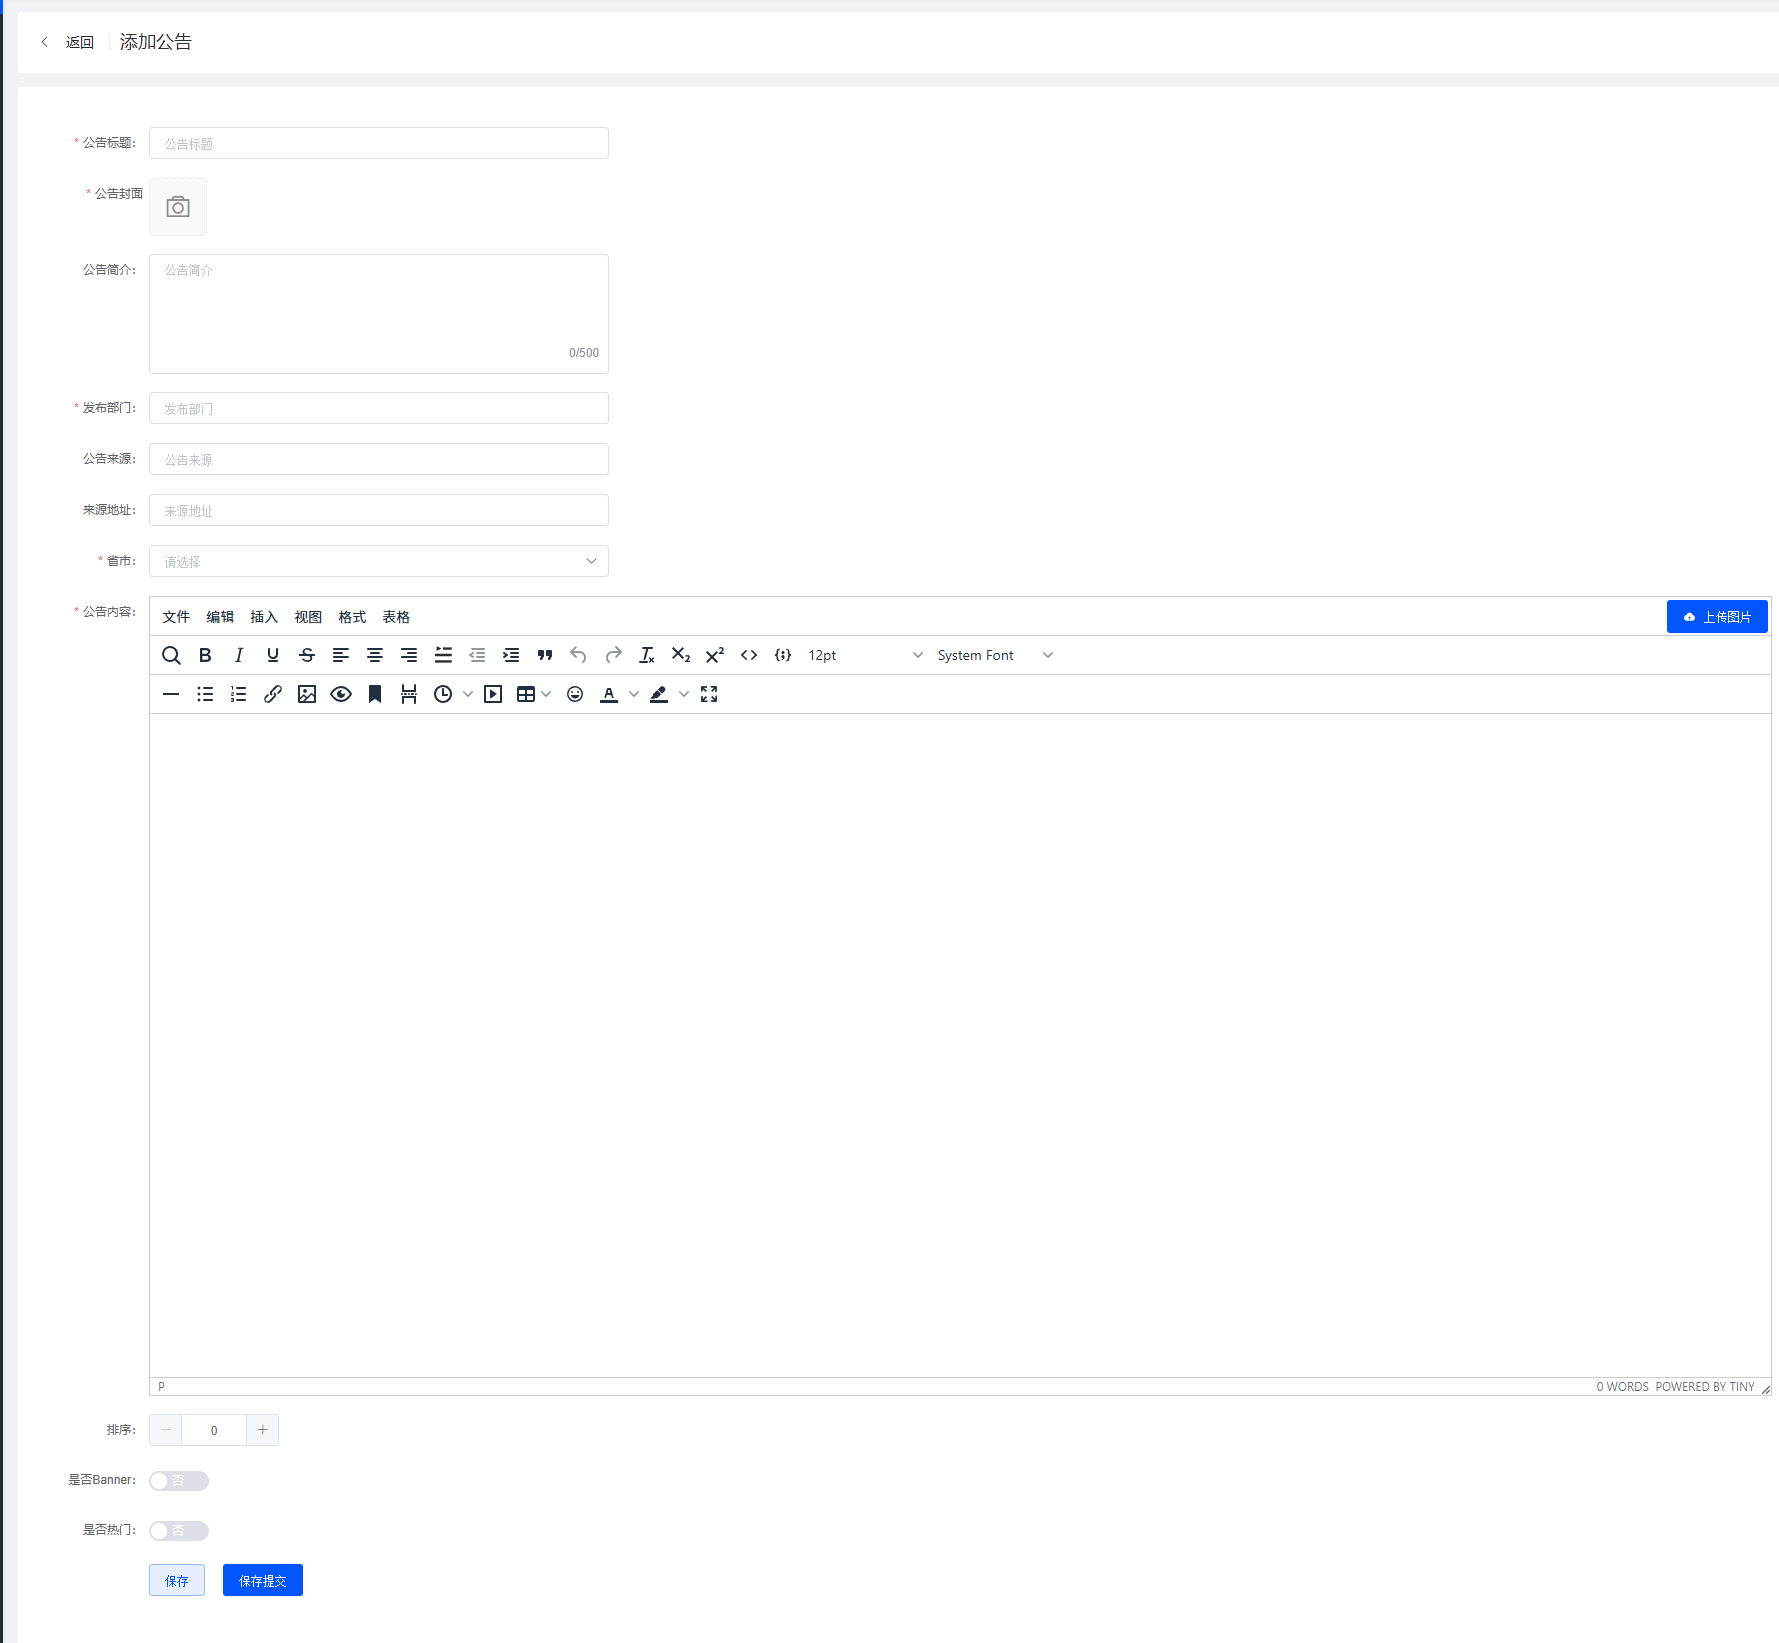The width and height of the screenshot is (1779, 1643).
Task: Apply strikethrough from the editor toolbar
Action: tap(307, 655)
